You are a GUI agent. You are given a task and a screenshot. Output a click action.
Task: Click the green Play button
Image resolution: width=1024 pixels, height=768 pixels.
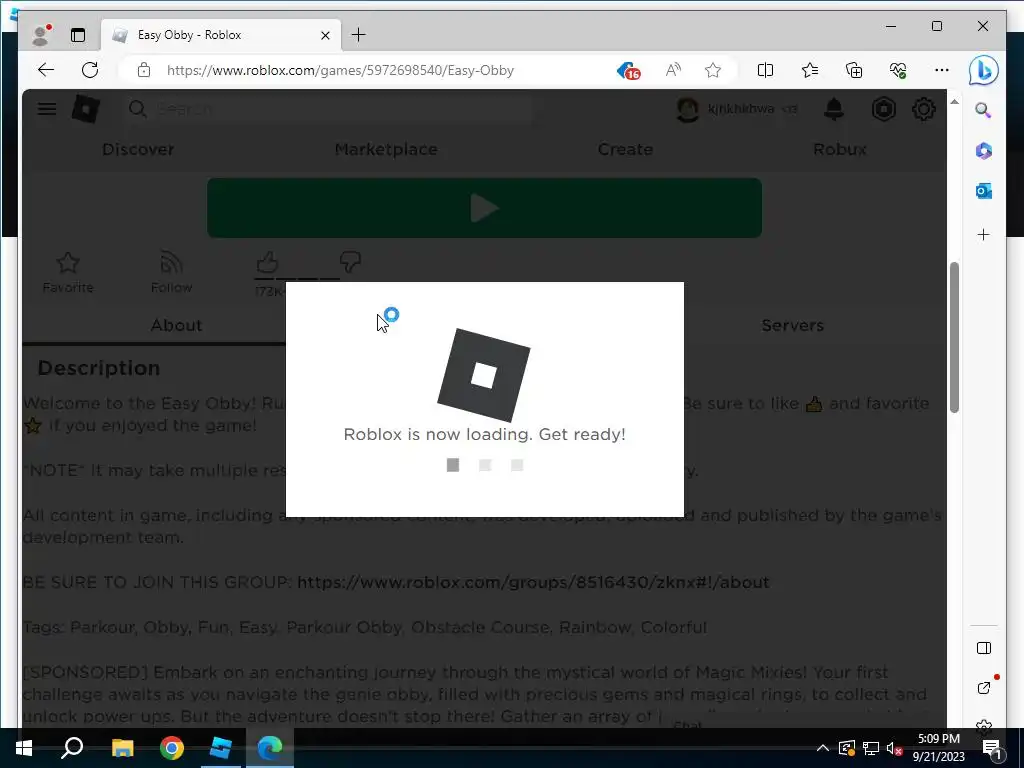coord(484,208)
